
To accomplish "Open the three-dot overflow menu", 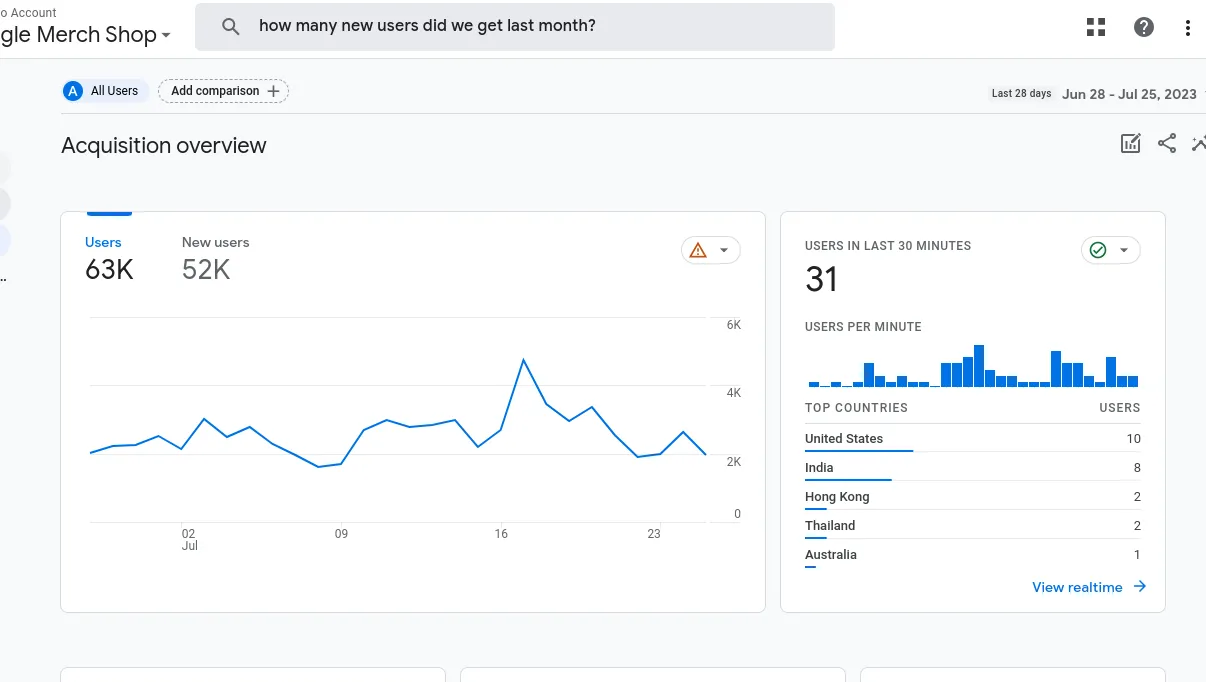I will (1188, 27).
